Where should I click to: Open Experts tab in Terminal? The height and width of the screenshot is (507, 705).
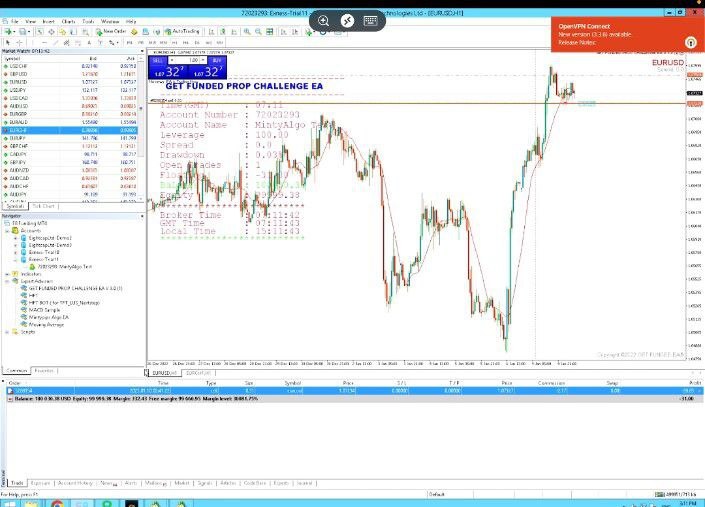(x=281, y=483)
